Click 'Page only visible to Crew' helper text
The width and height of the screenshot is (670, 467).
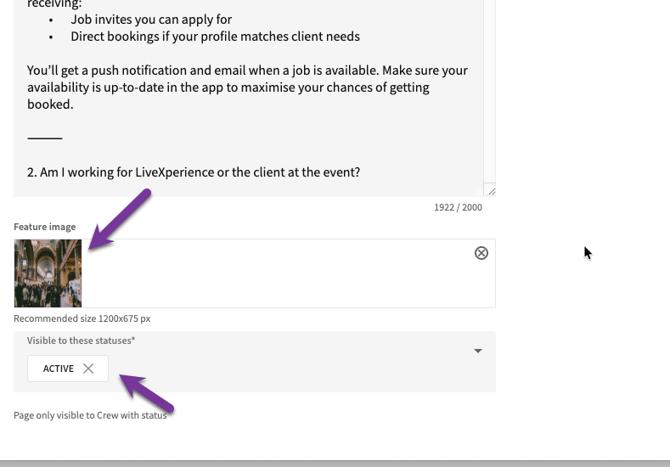coord(90,415)
